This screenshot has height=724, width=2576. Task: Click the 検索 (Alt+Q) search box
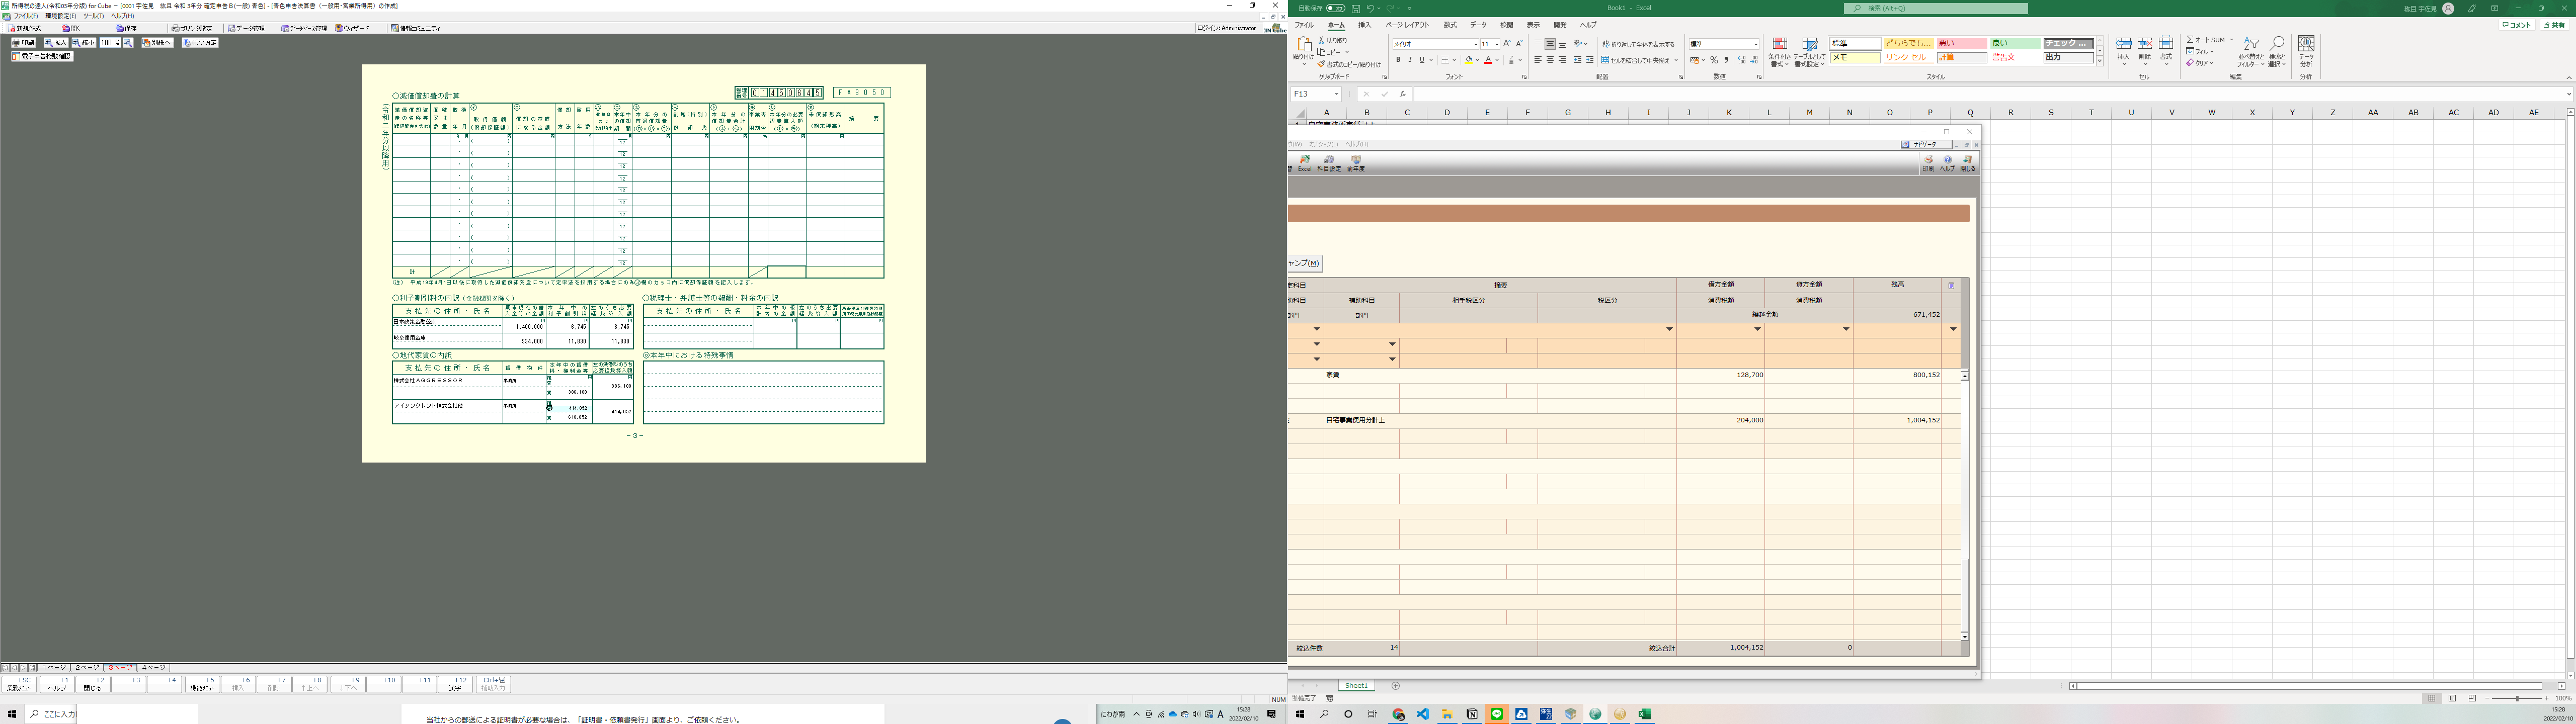click(1936, 8)
